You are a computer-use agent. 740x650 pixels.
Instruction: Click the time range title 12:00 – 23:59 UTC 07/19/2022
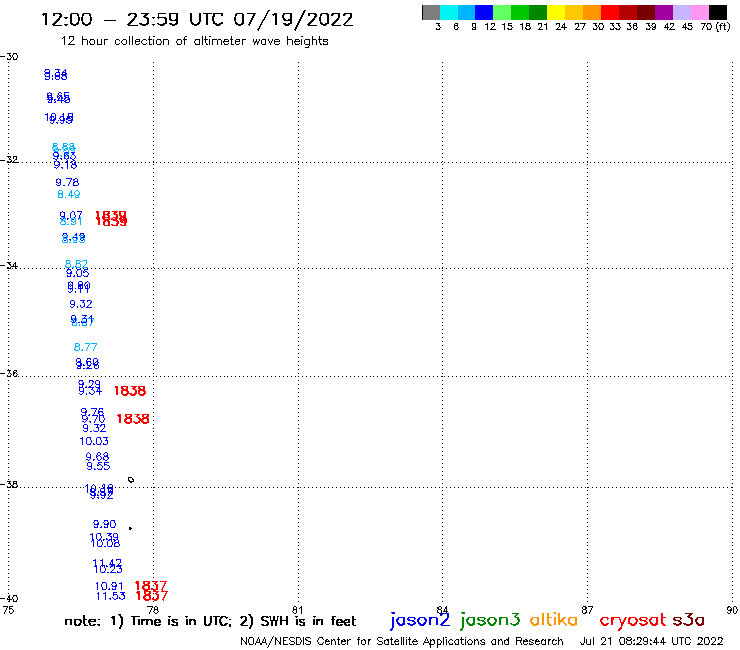(197, 19)
